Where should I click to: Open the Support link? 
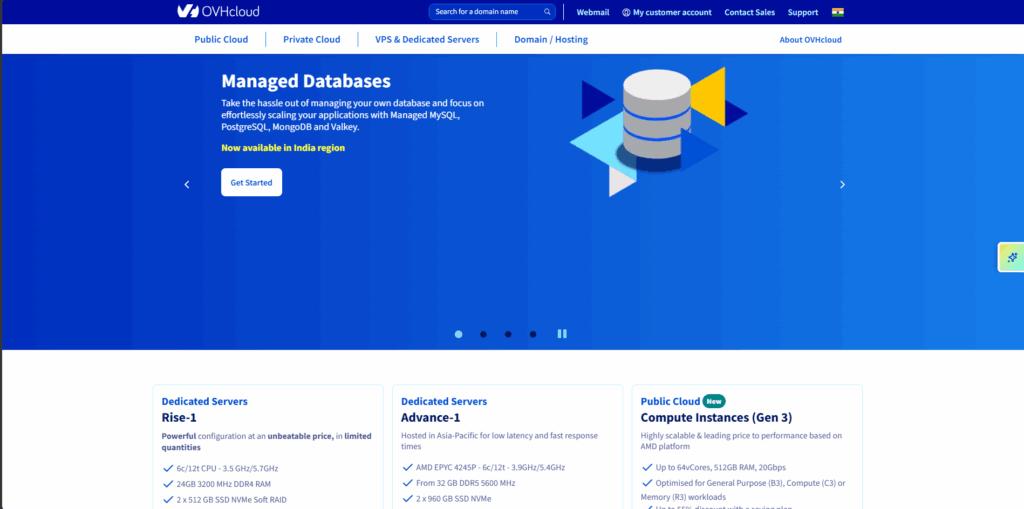tap(803, 12)
